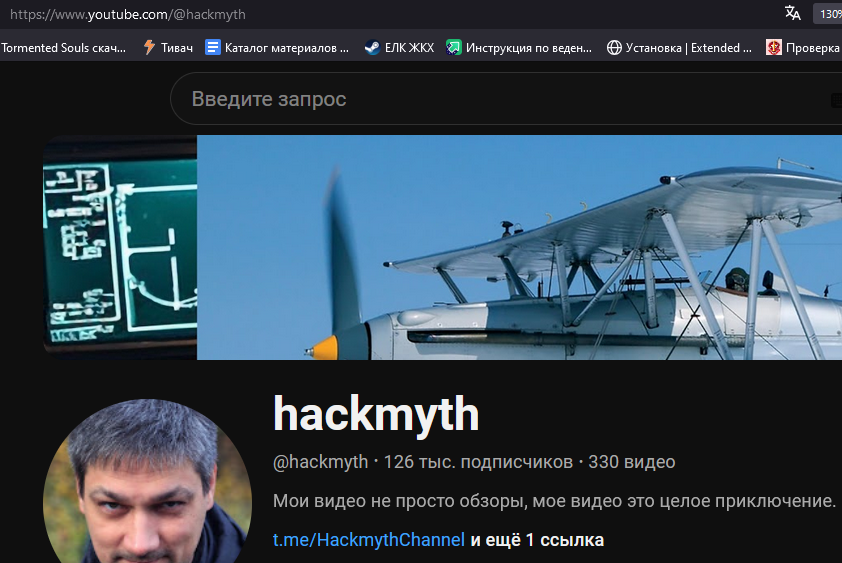842x563 pixels.
Task: Focus the Введите запрос search field
Action: (506, 99)
